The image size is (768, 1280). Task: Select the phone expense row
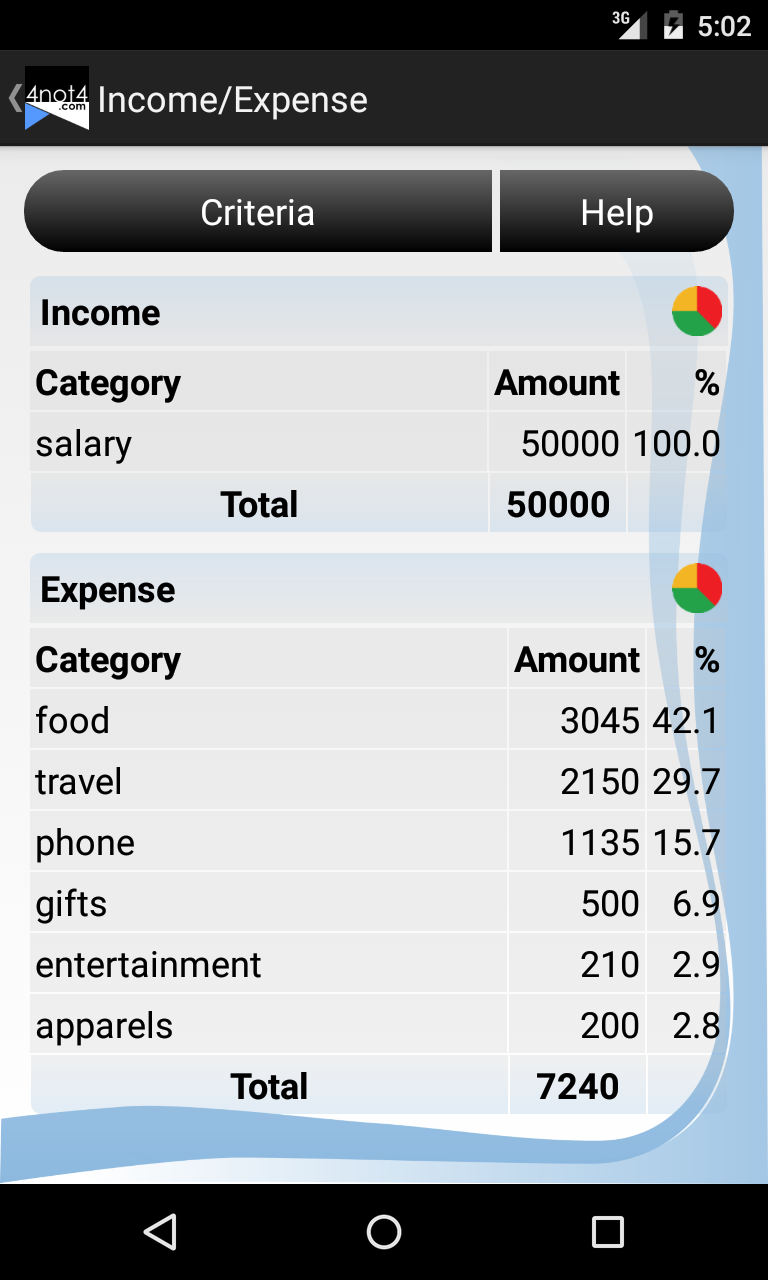tap(378, 842)
